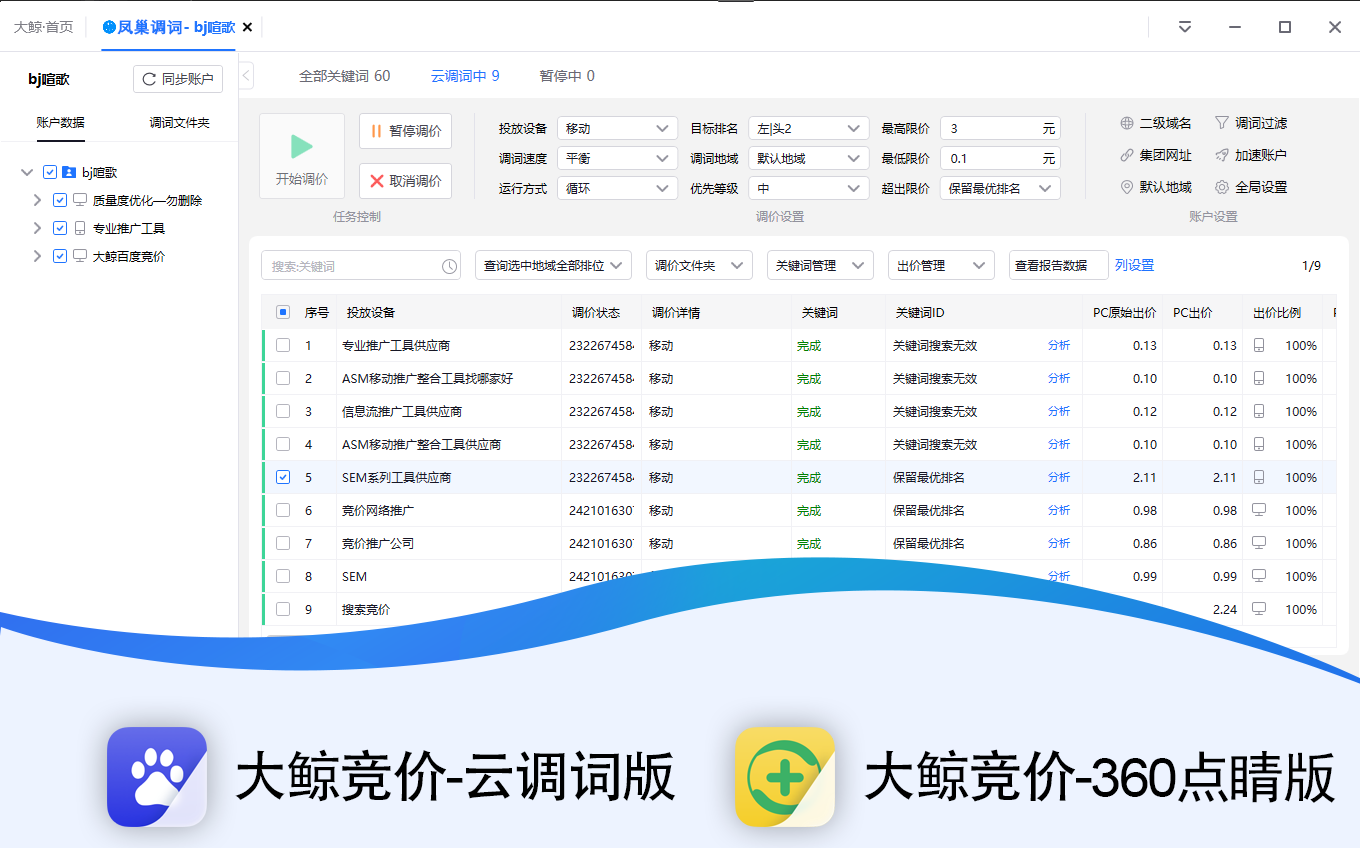Open the 运行方式 dropdown showing 循环

pyautogui.click(x=618, y=188)
